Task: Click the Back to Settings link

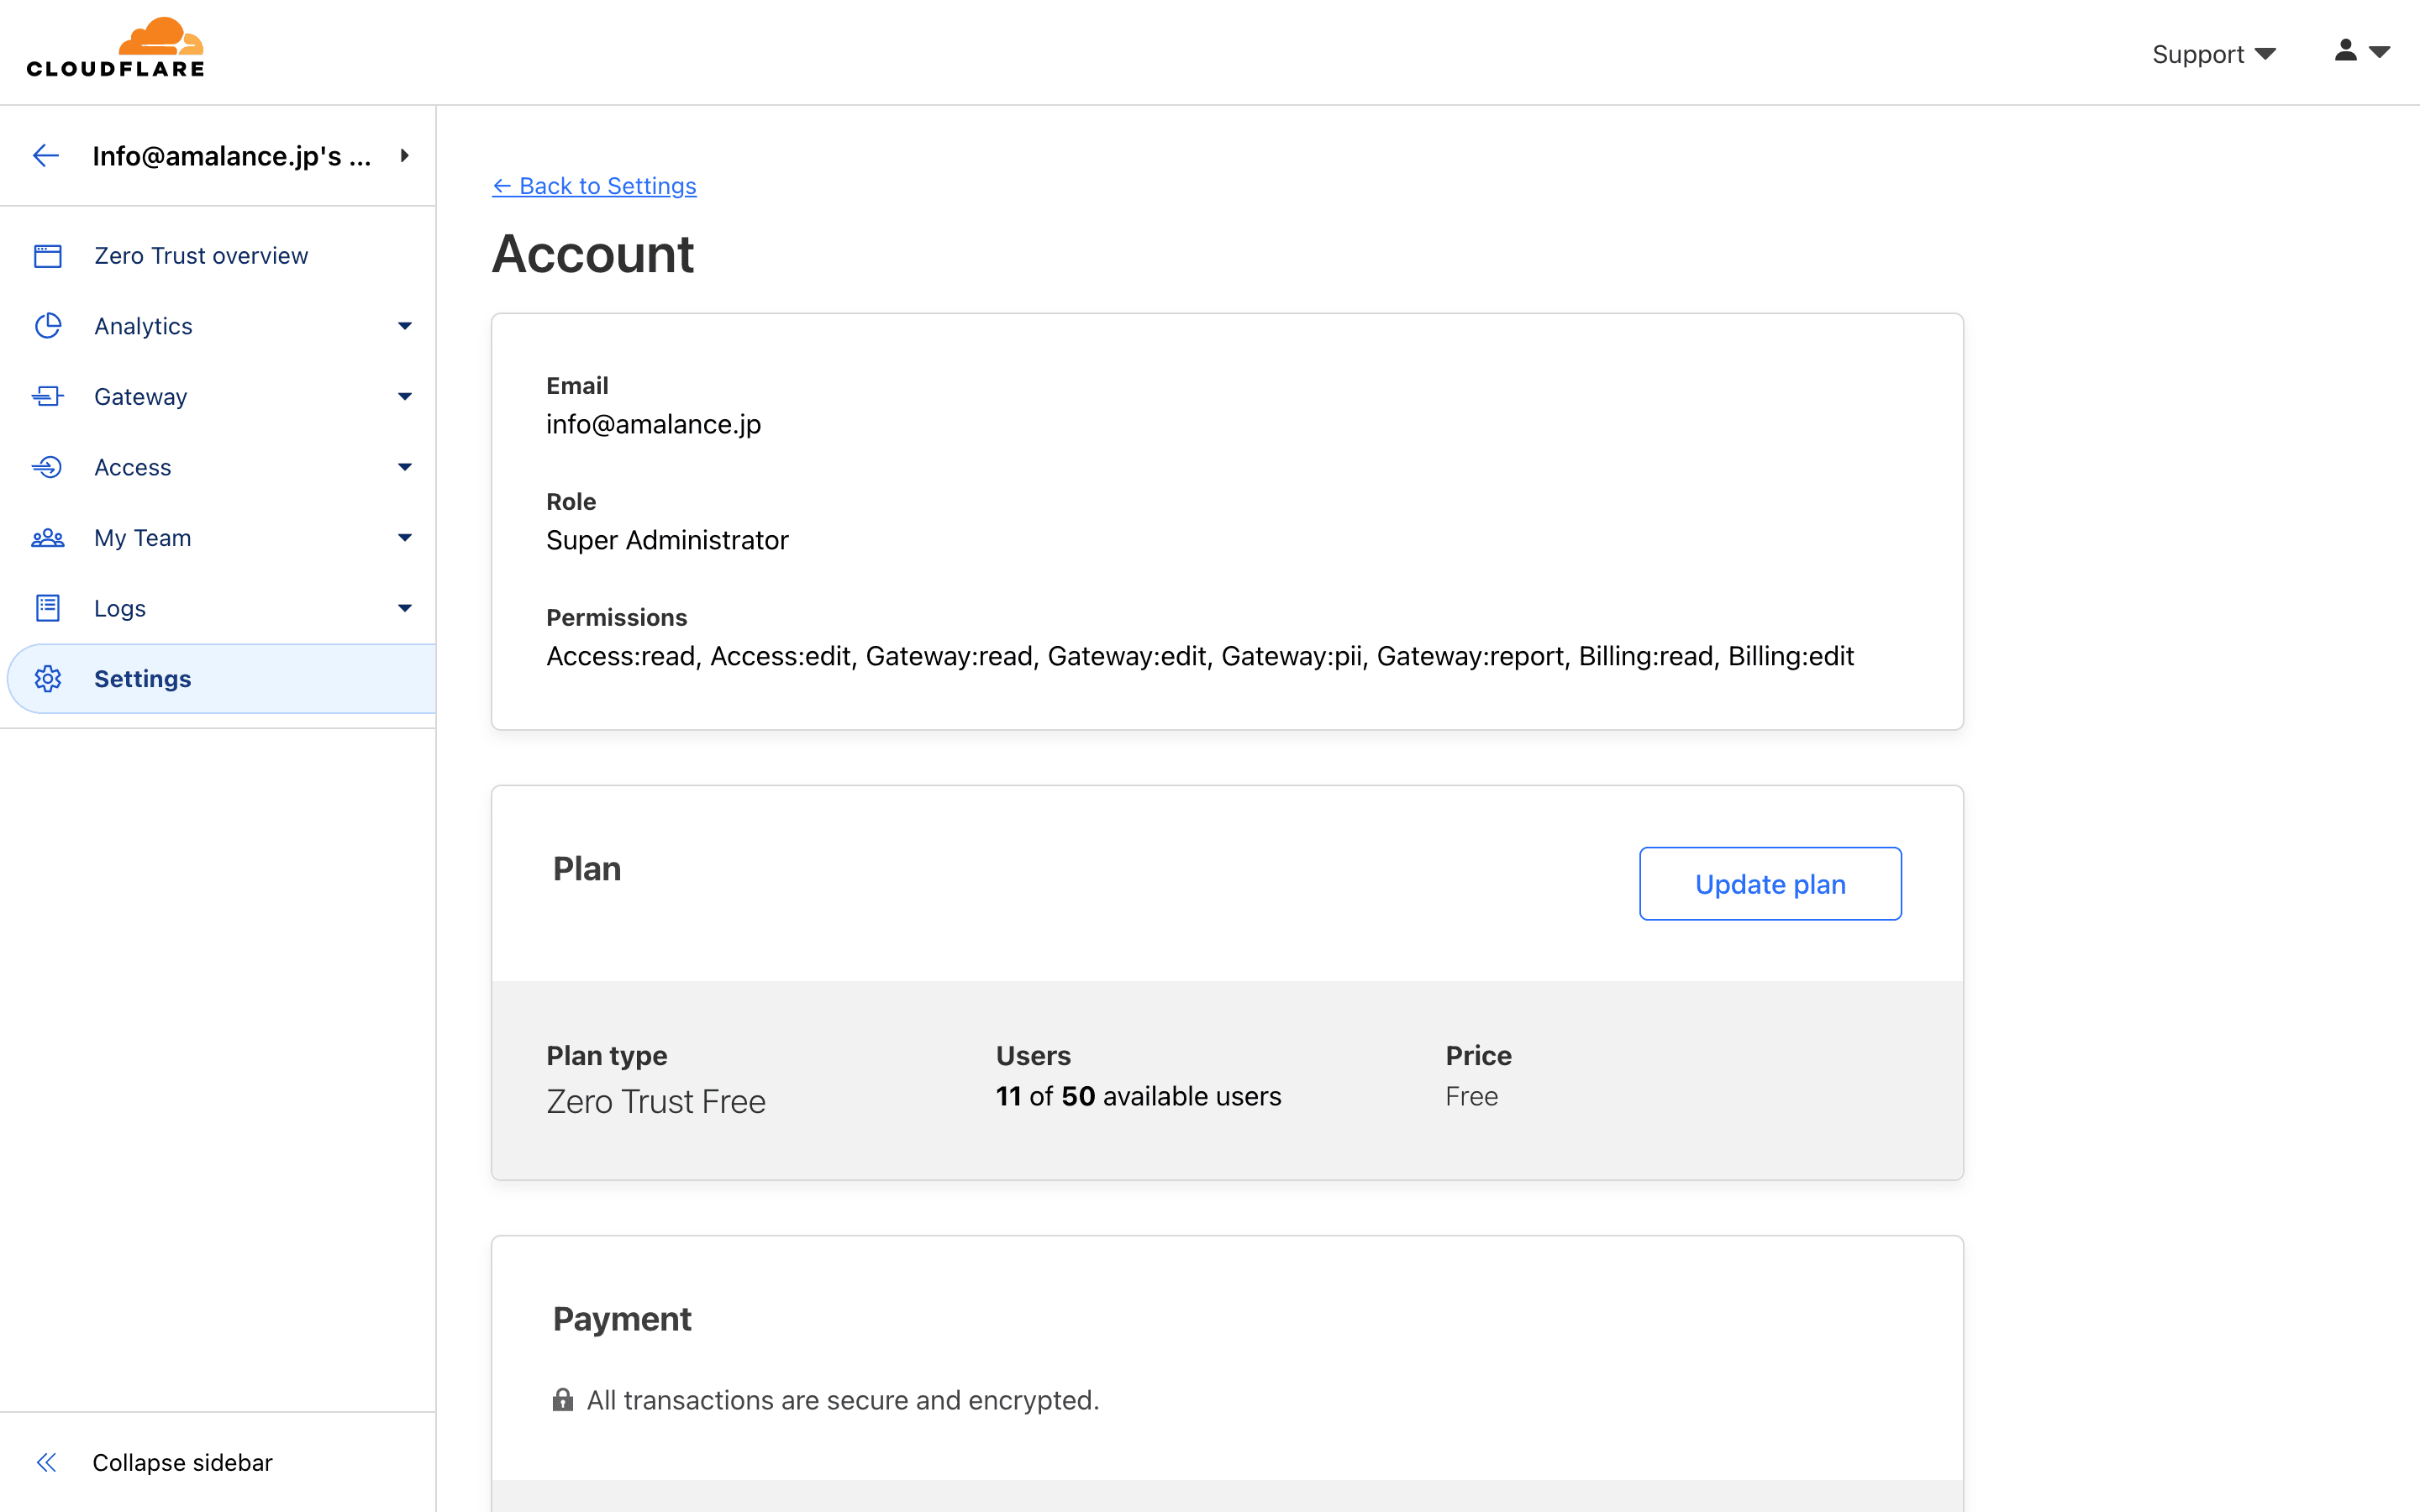Action: [594, 186]
